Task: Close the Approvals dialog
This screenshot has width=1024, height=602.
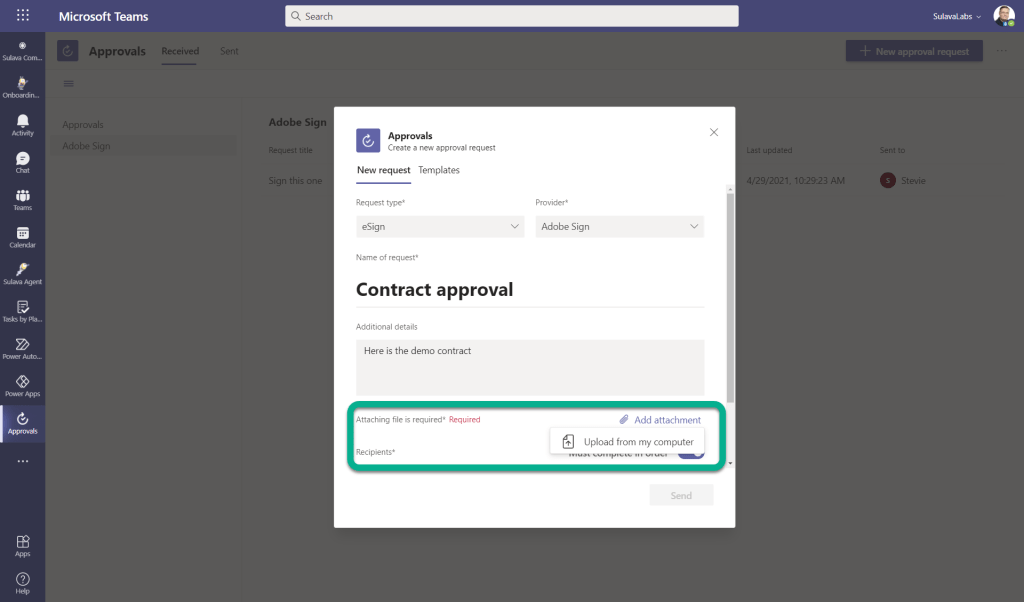Action: click(x=714, y=132)
